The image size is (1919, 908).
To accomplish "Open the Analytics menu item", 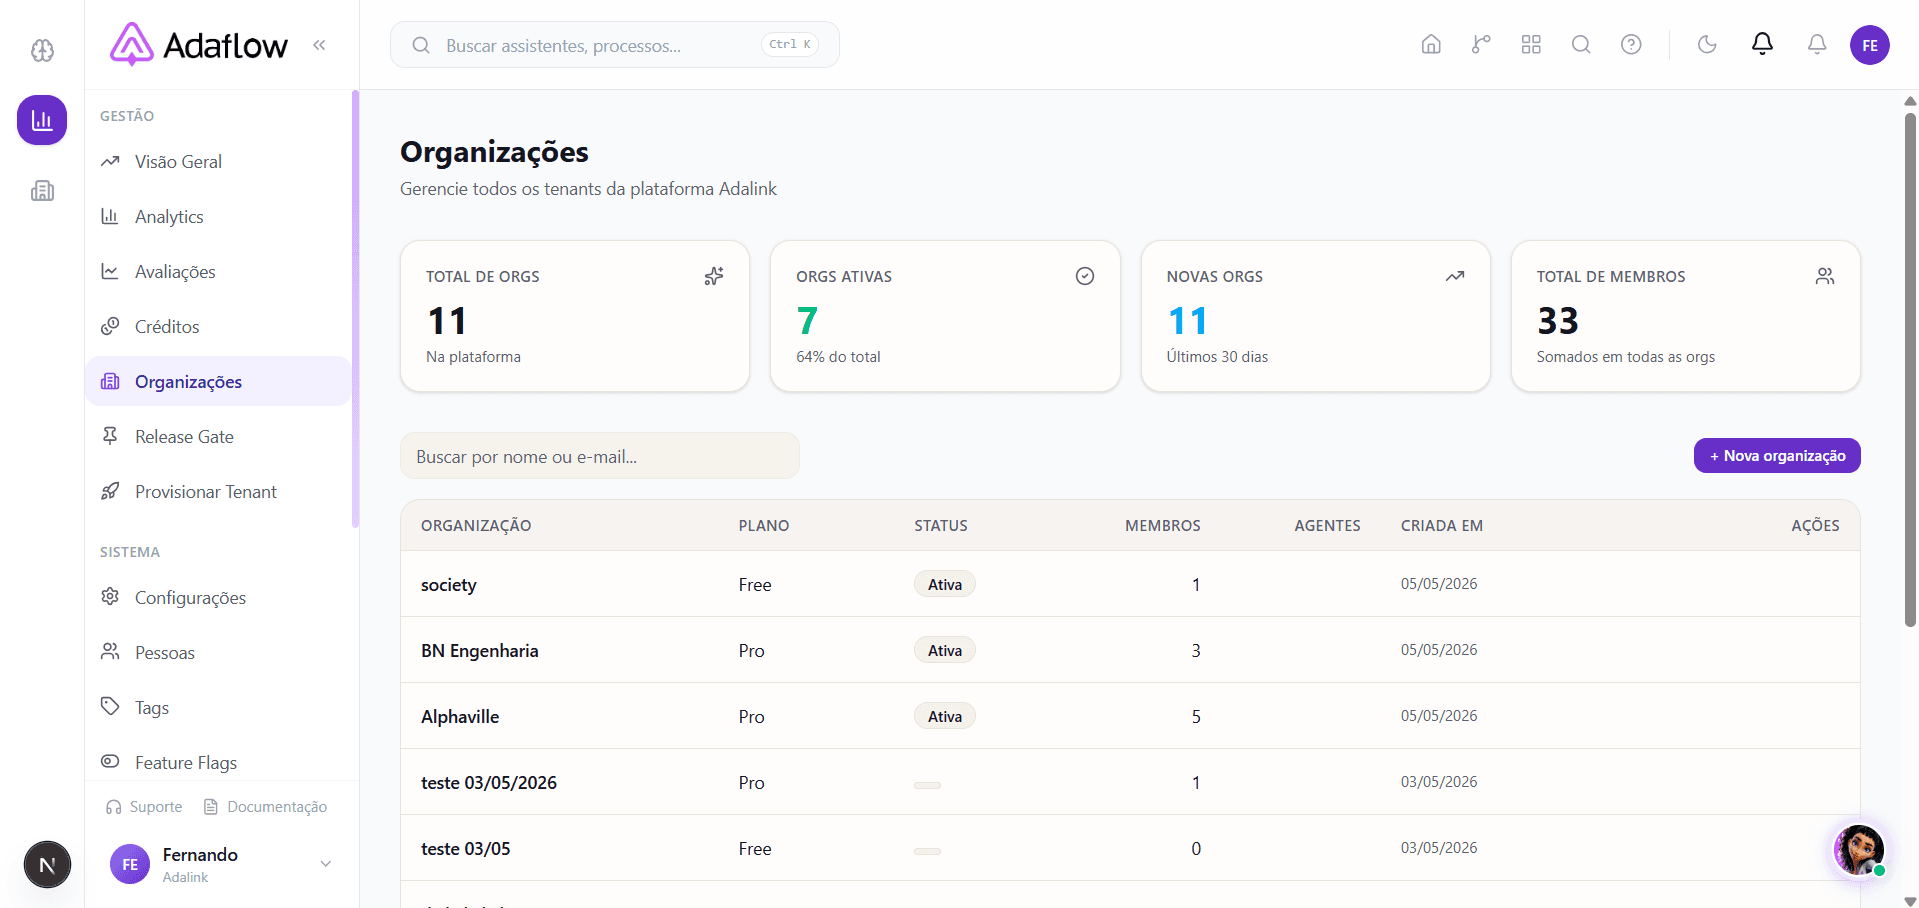I will [x=218, y=216].
